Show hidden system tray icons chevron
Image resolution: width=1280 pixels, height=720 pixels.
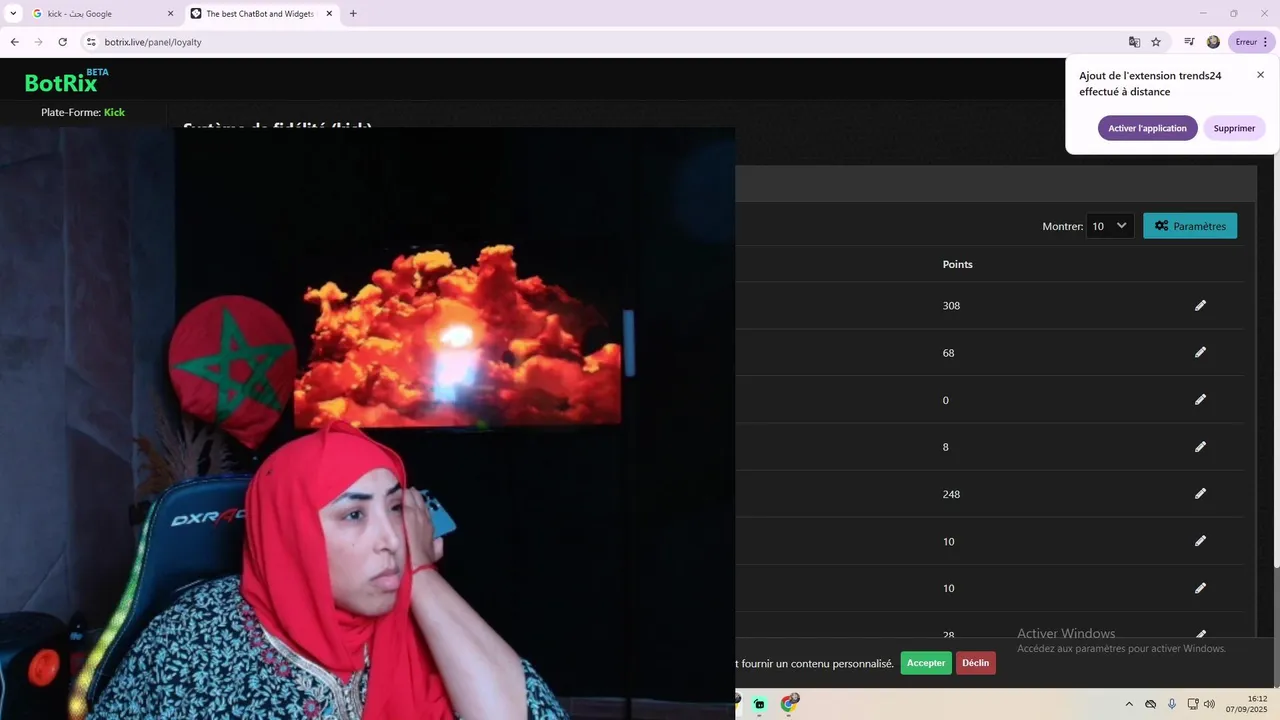[1129, 704]
